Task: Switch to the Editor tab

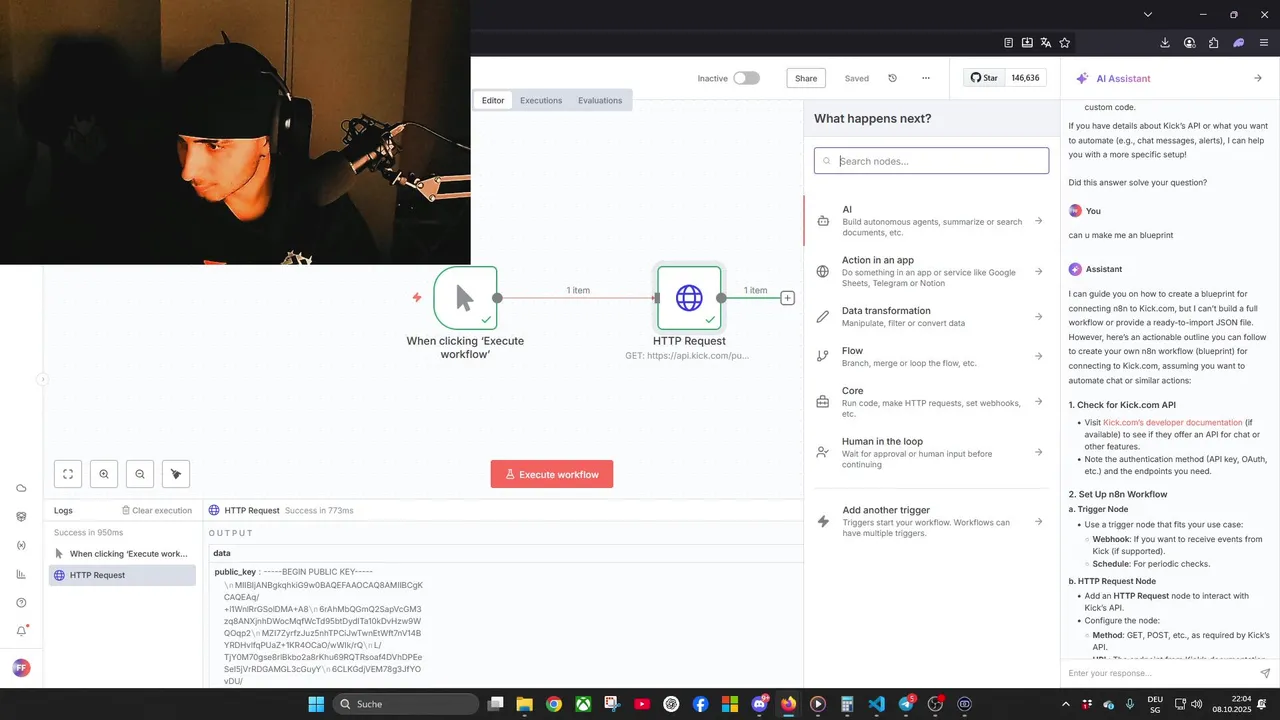Action: click(x=493, y=100)
